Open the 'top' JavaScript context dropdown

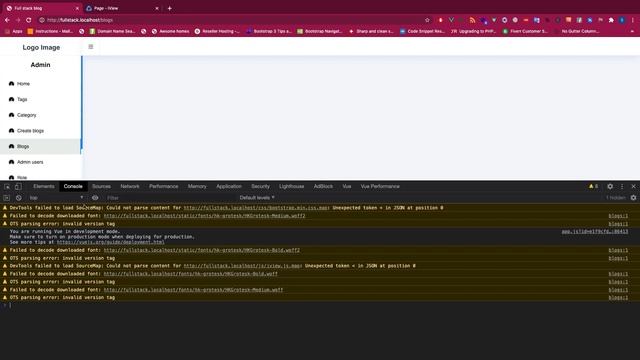56,198
